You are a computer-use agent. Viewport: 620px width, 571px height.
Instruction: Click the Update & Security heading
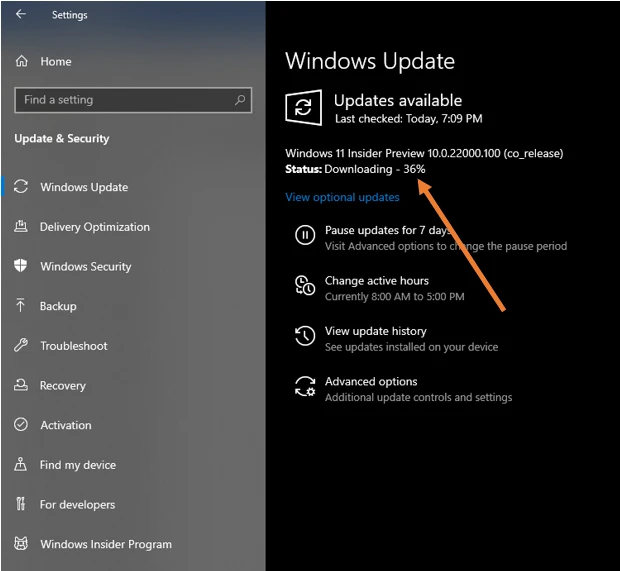click(62, 138)
